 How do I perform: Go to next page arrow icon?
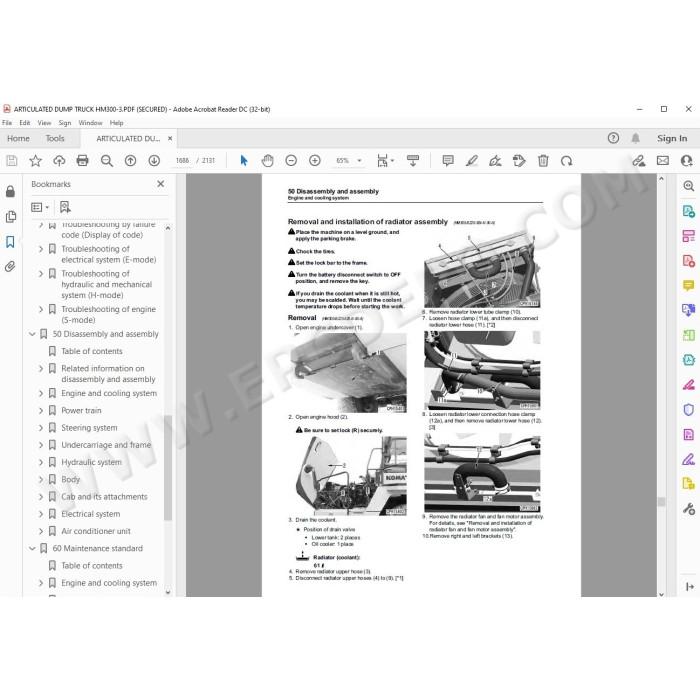coord(154,161)
